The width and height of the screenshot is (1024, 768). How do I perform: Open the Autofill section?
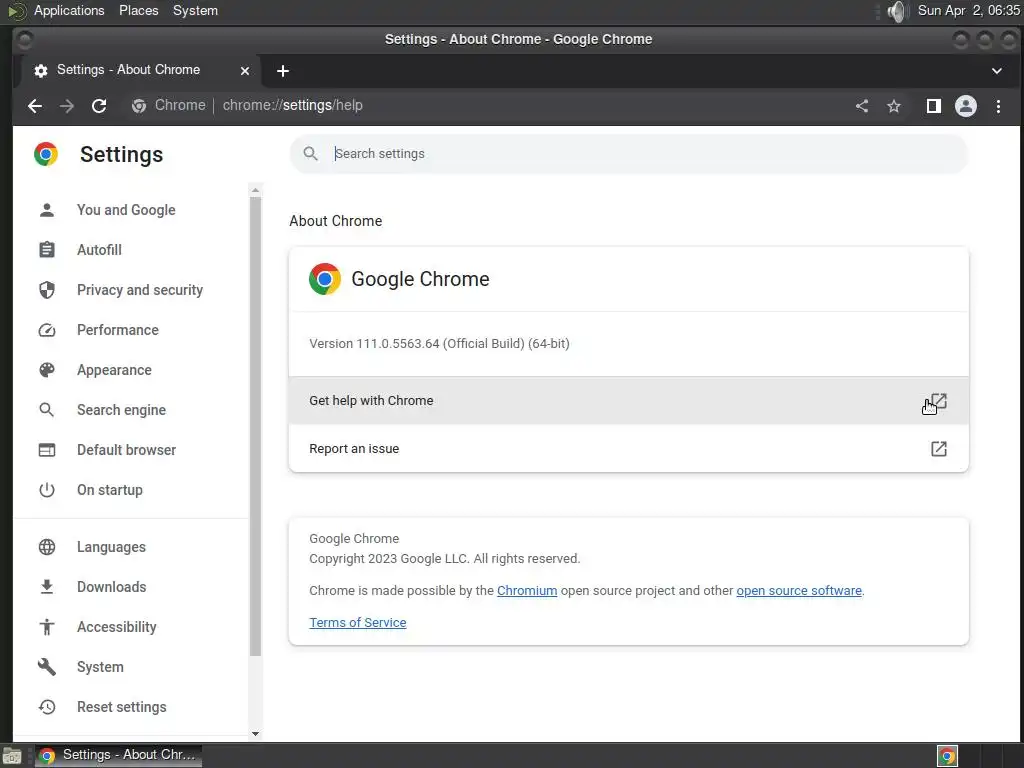point(99,249)
